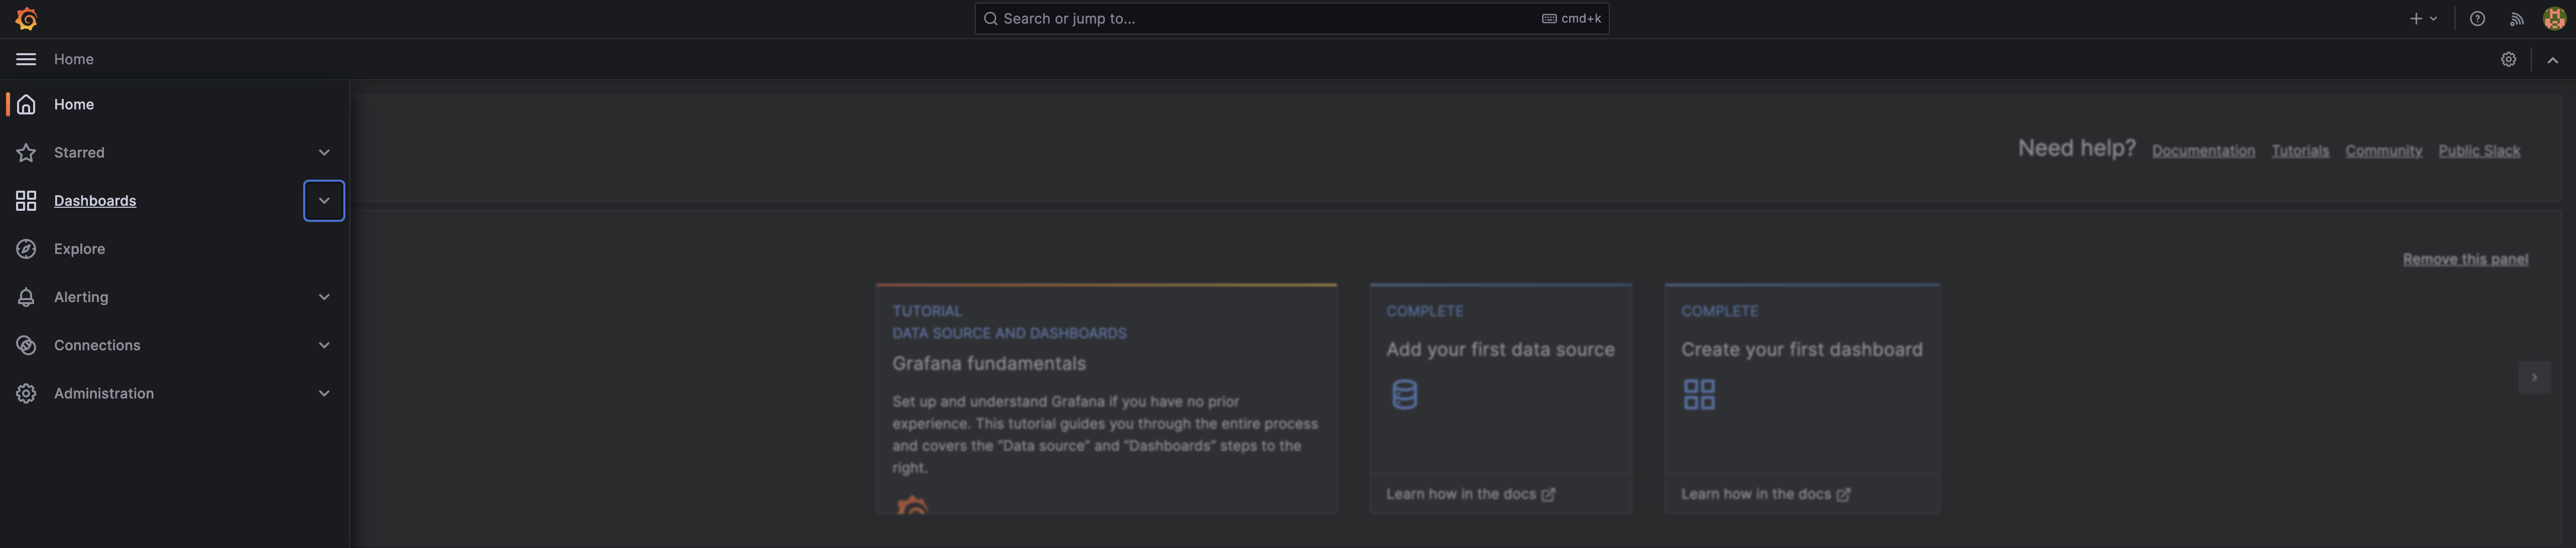
Task: Click the dashboard grid icon in card
Action: (1699, 394)
